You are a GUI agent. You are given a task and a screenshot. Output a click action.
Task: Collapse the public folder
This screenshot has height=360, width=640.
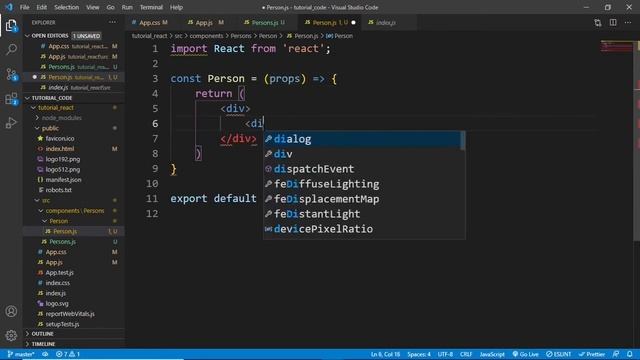(73, 128)
